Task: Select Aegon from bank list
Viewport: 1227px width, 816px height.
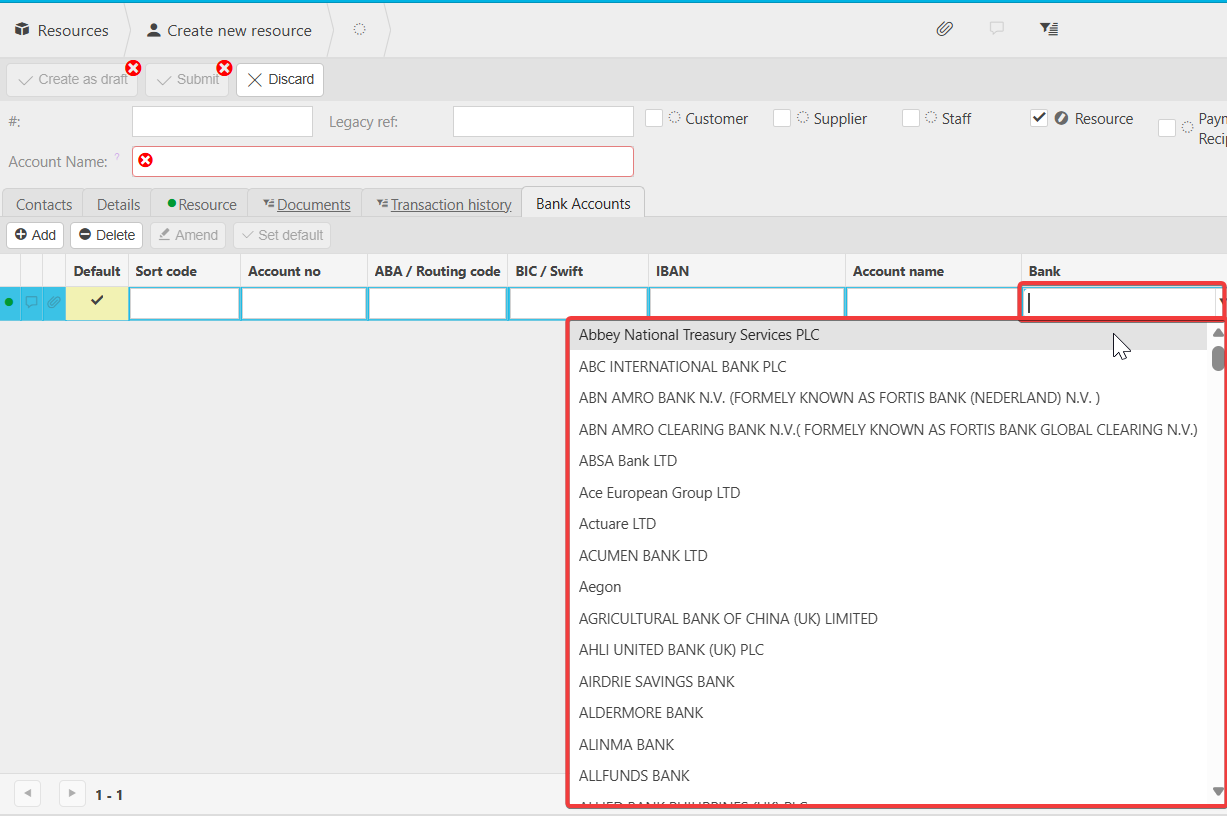Action: (888, 587)
